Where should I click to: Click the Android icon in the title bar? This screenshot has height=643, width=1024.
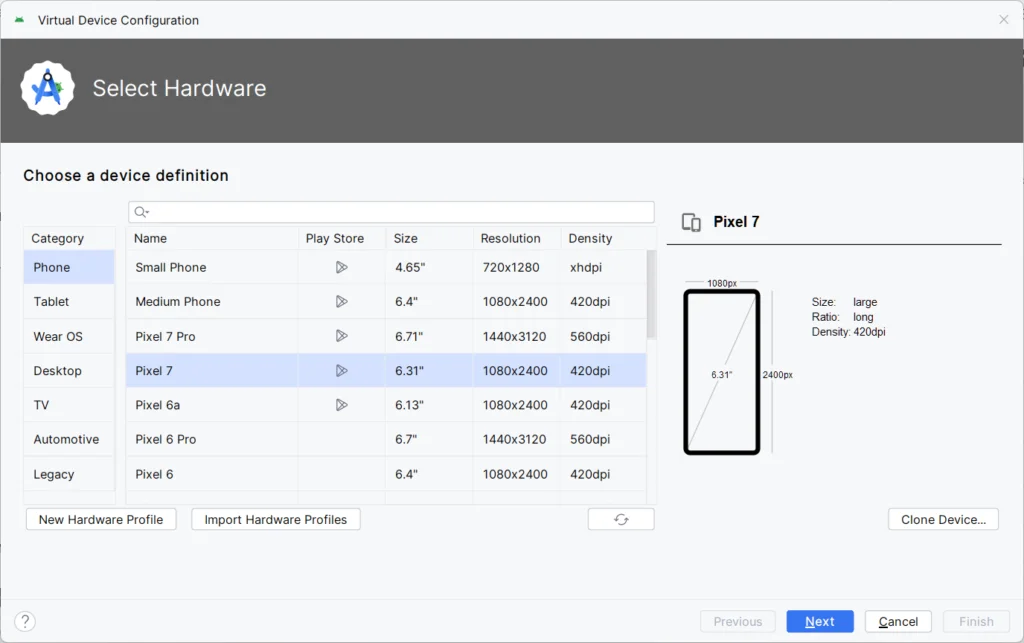20,20
